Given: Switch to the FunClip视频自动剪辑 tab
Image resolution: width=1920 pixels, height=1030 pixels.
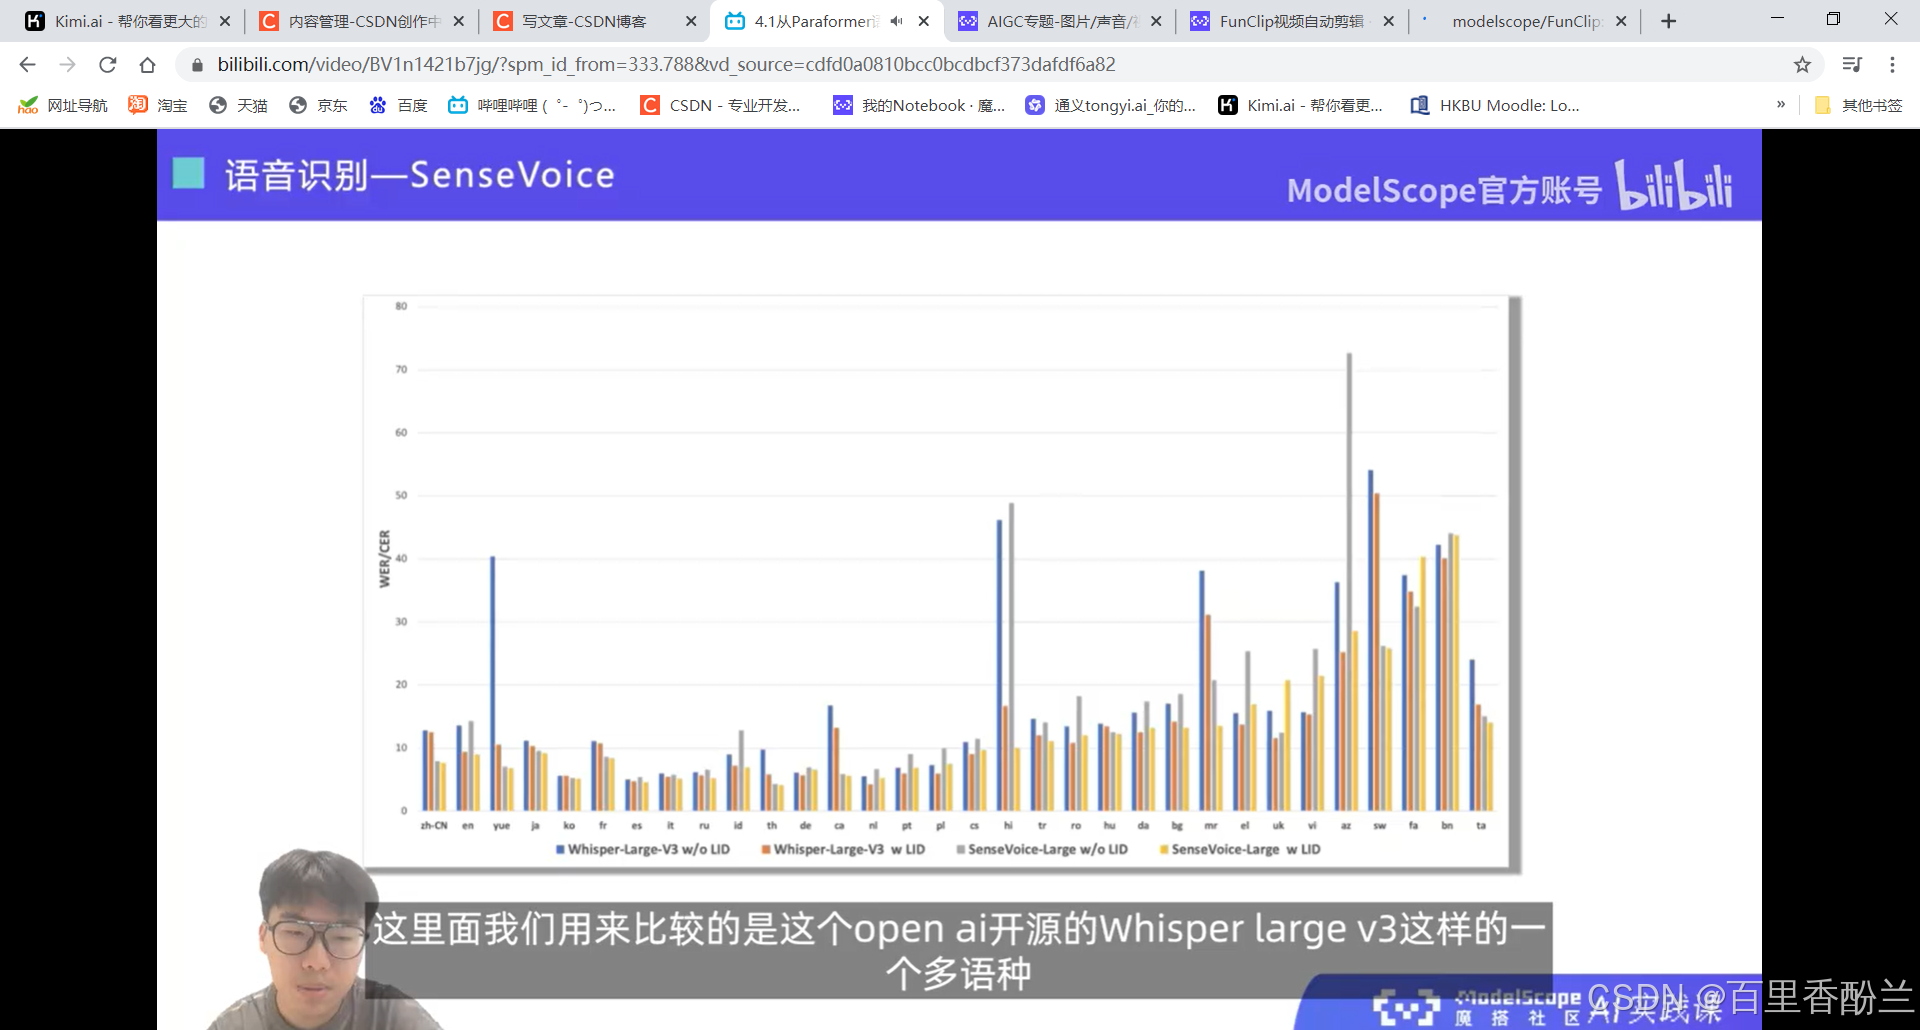Looking at the screenshot, I should 1292,21.
